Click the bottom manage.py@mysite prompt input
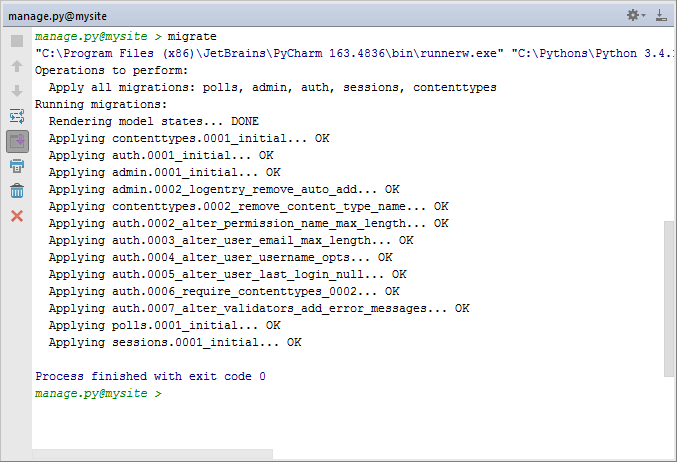 coord(98,393)
